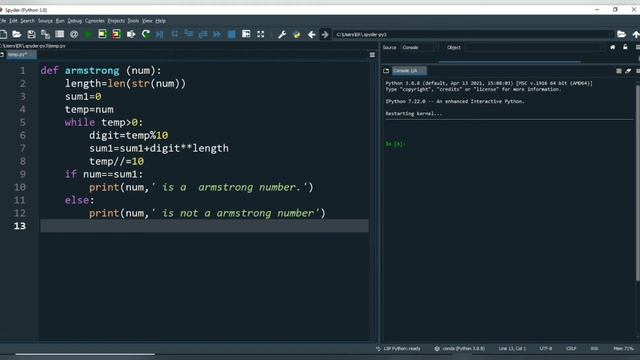
Task: Open the Edit menu
Action: point(13,21)
